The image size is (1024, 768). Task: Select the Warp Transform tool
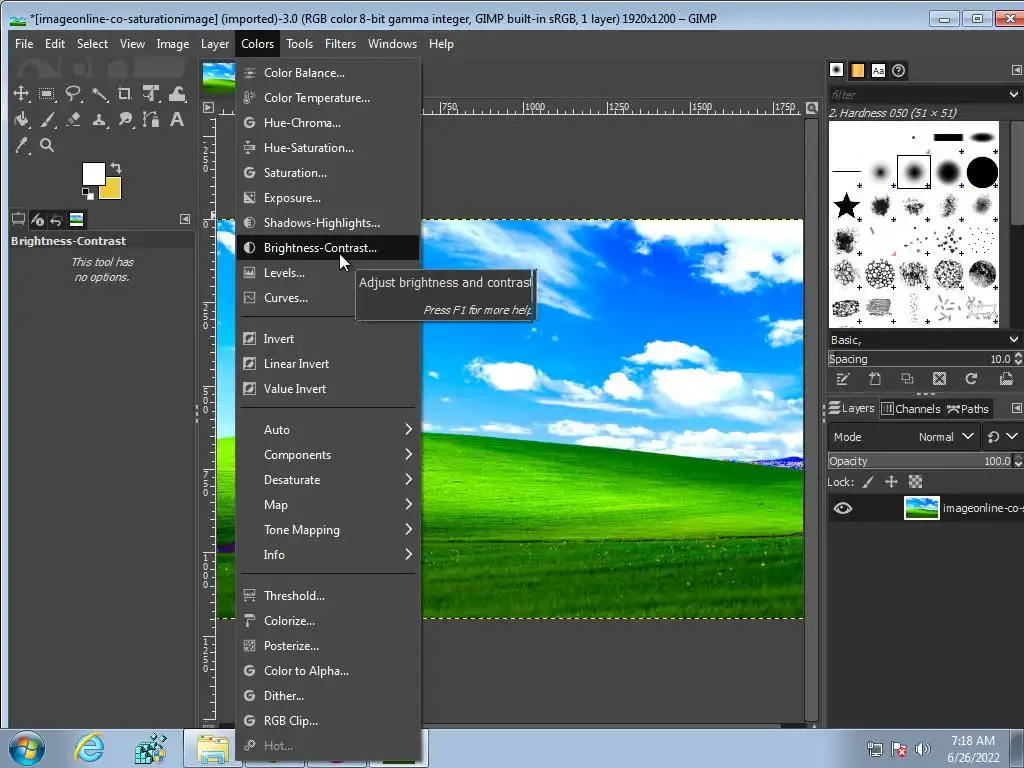pos(177,94)
